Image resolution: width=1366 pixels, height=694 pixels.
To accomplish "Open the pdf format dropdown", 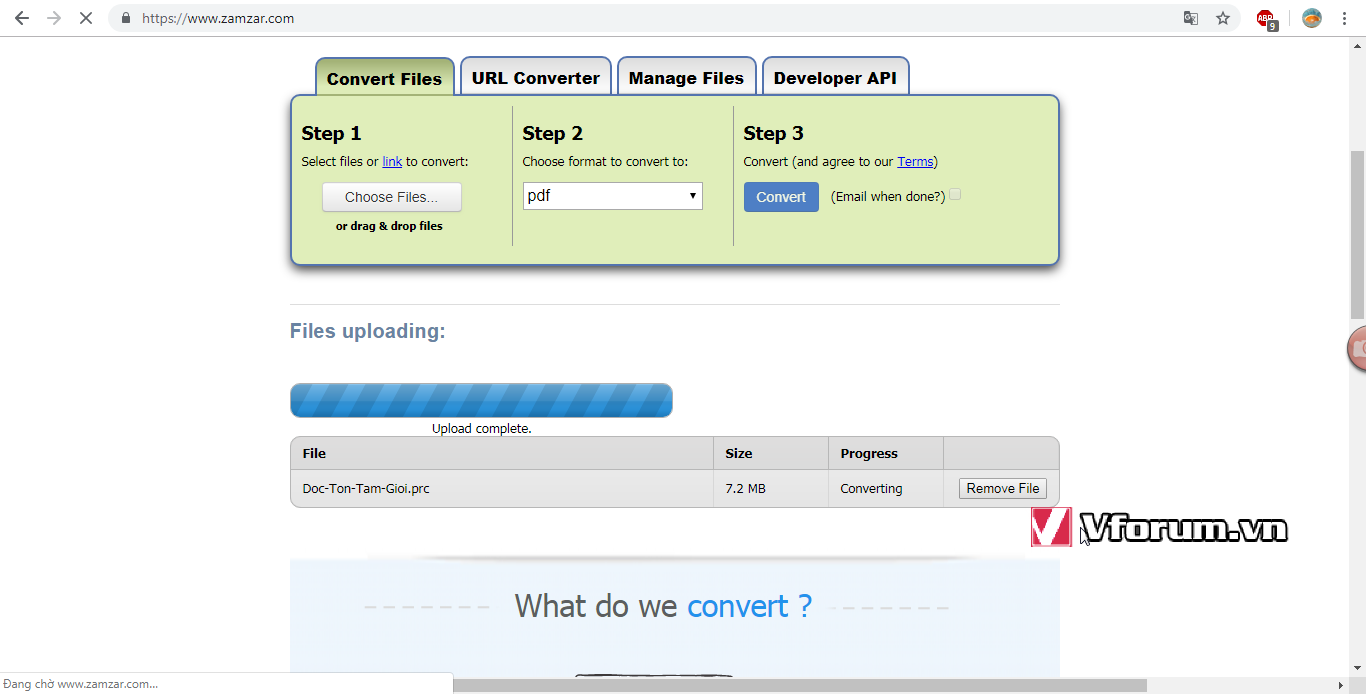I will pos(612,196).
